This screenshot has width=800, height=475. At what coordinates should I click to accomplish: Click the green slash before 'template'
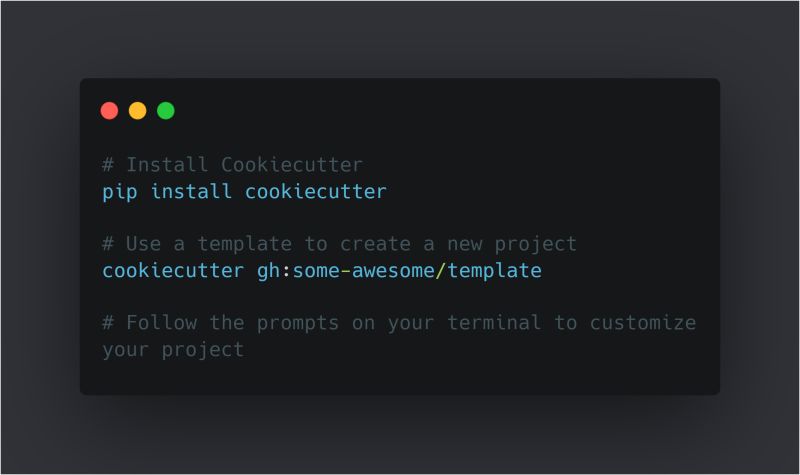(x=441, y=271)
